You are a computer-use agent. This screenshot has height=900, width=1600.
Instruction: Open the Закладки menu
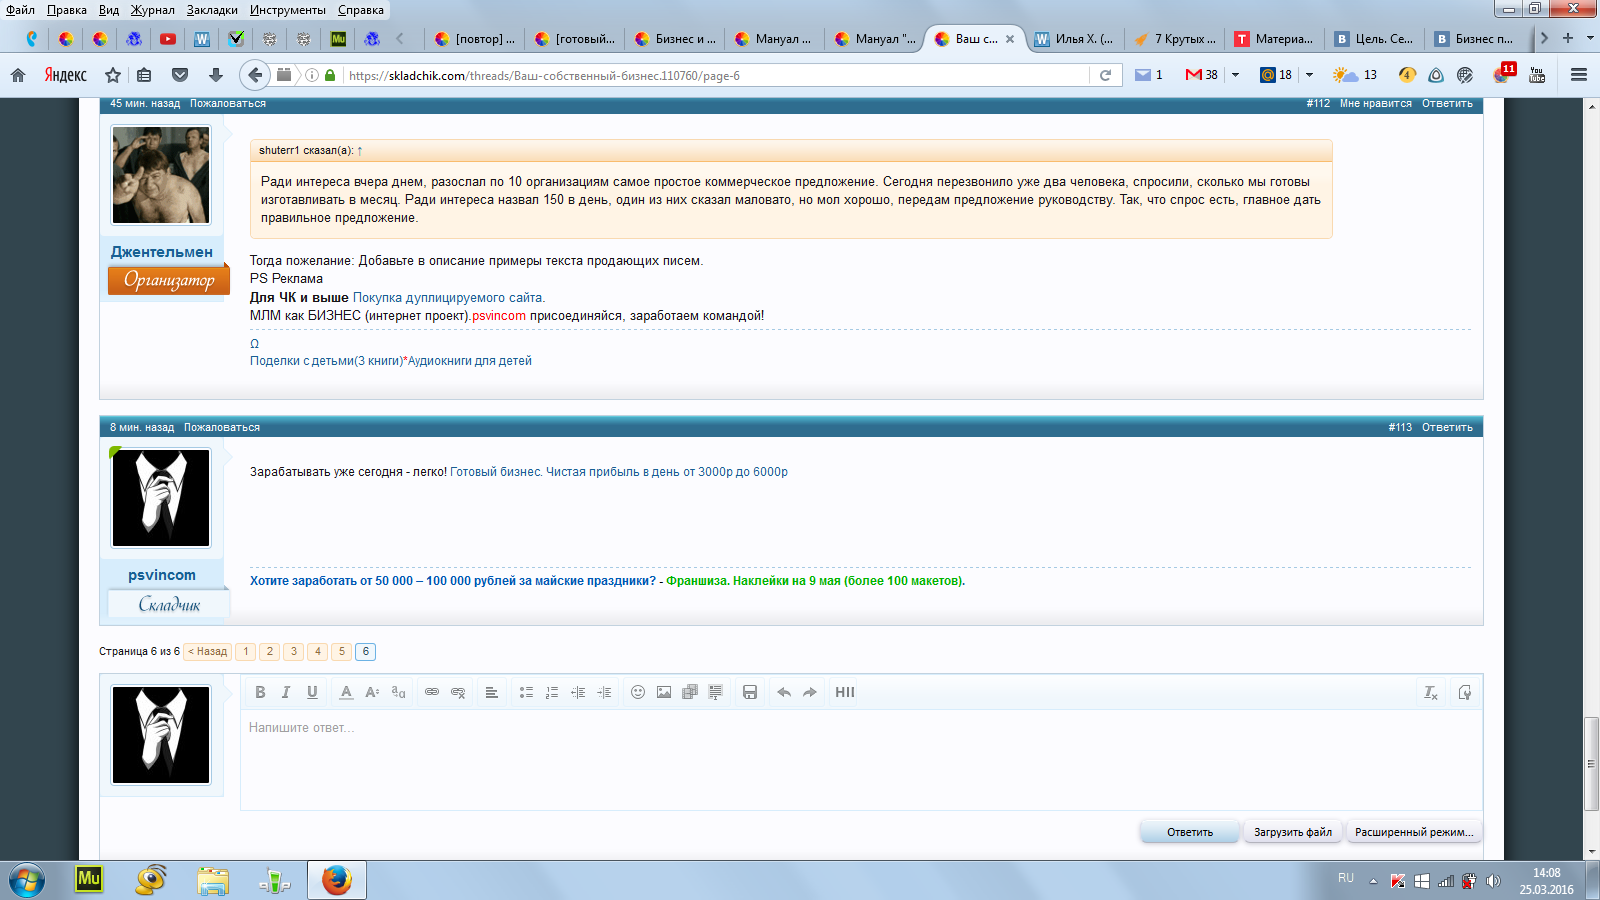[x=212, y=10]
